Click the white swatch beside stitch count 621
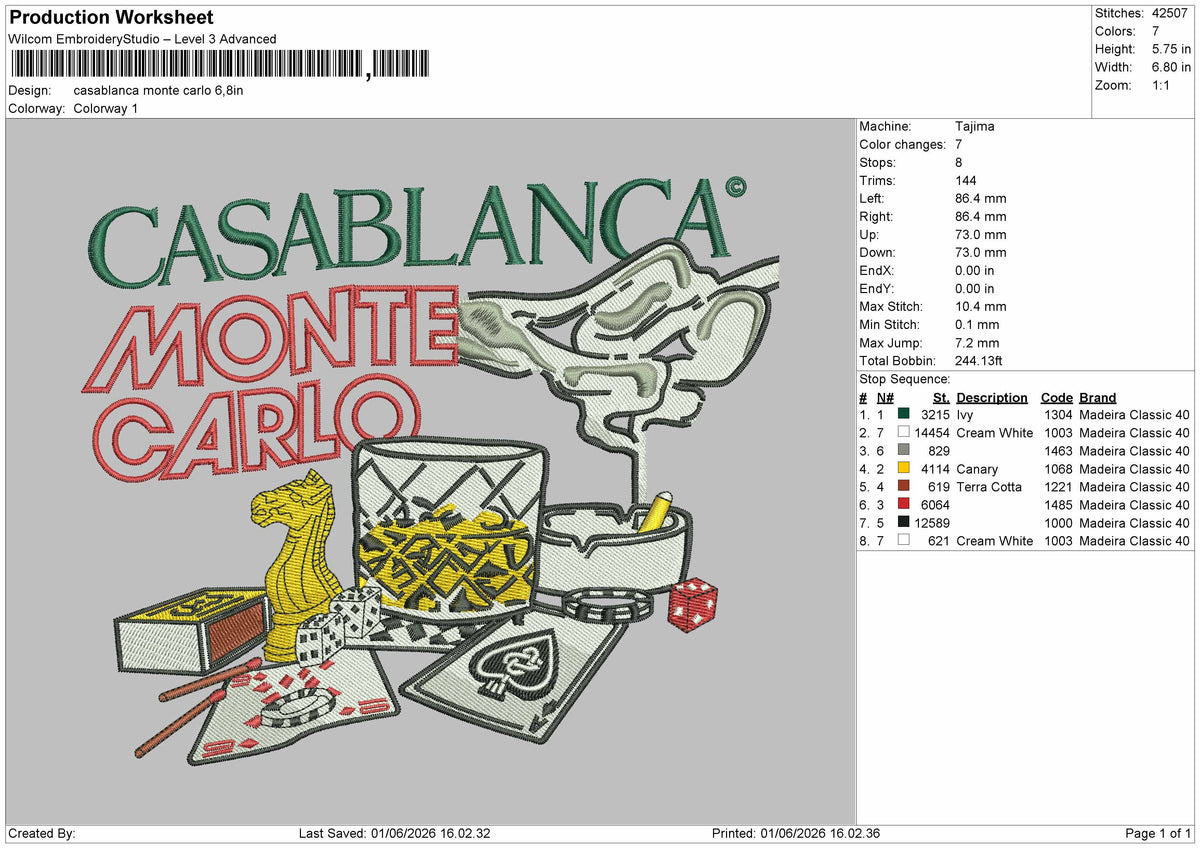The width and height of the screenshot is (1200, 848). coord(904,540)
